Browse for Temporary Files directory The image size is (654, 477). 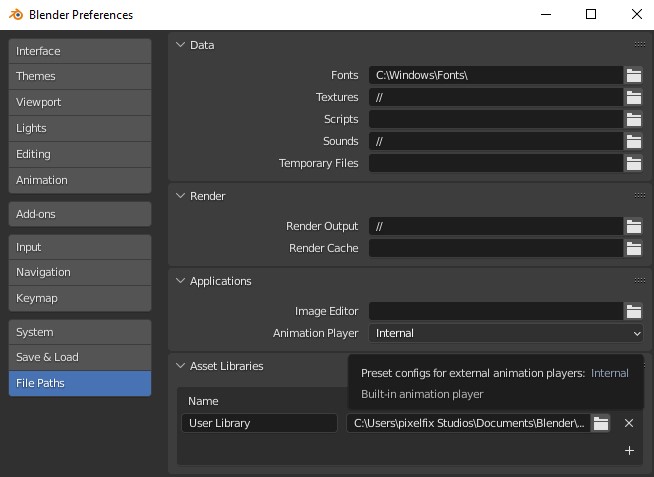(x=633, y=163)
